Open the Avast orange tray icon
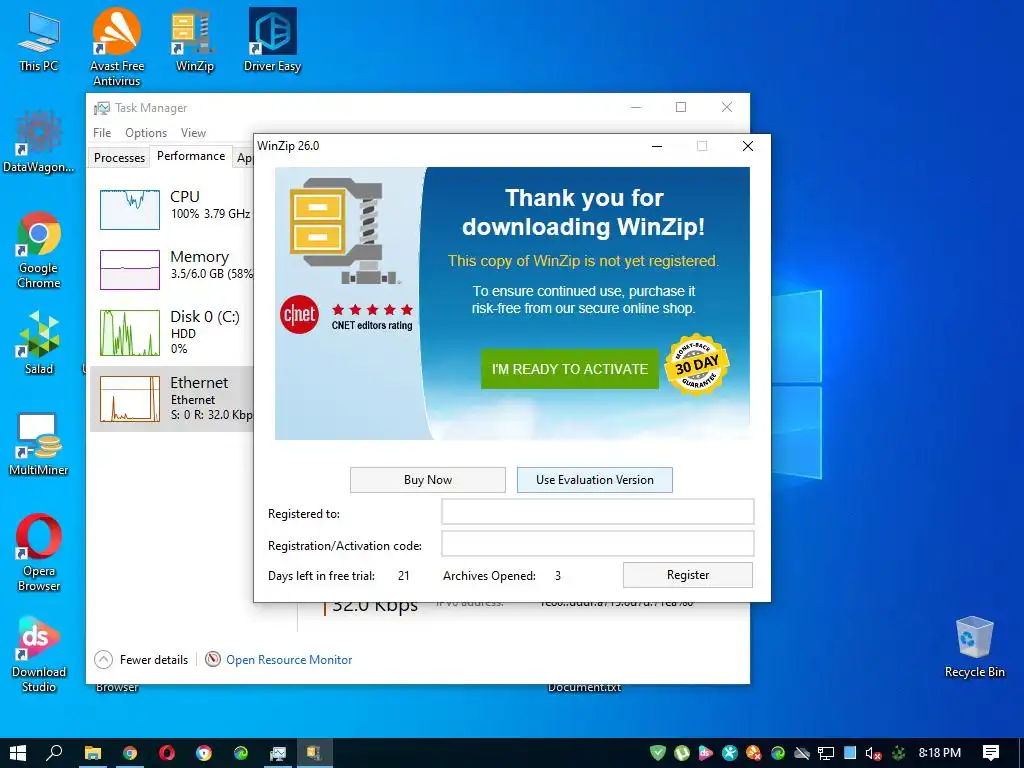The height and width of the screenshot is (768, 1024). click(754, 753)
